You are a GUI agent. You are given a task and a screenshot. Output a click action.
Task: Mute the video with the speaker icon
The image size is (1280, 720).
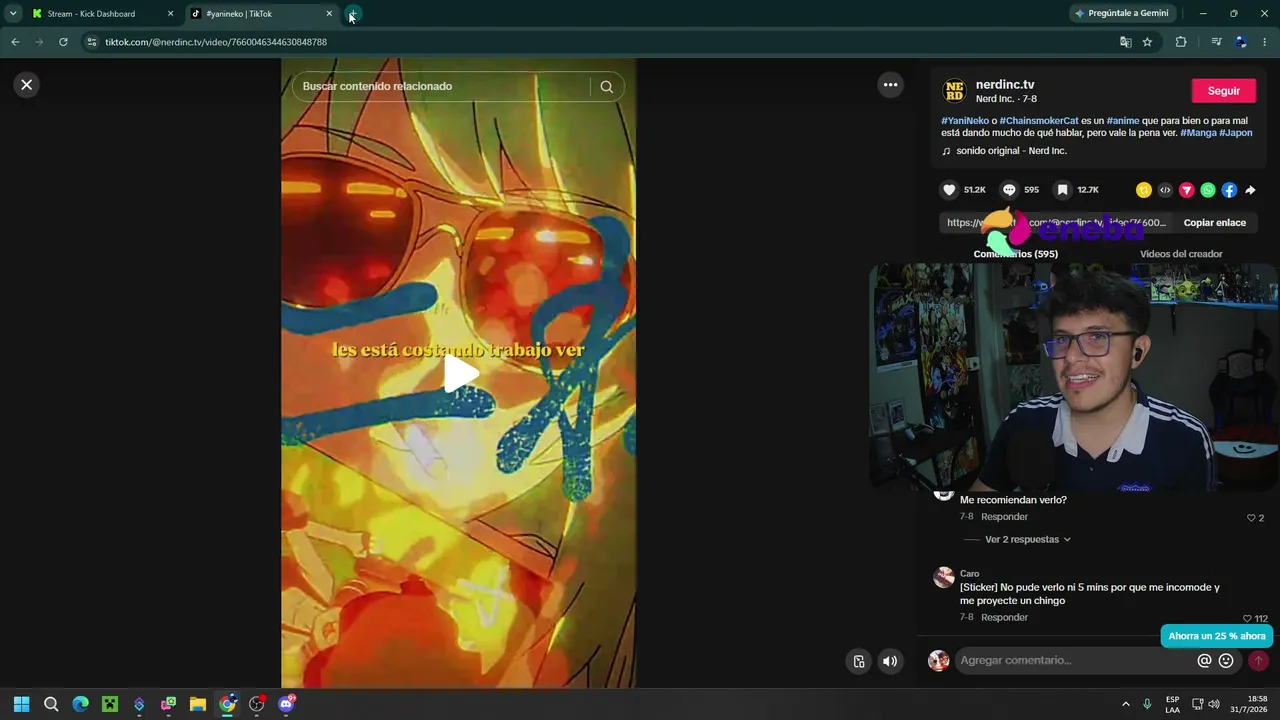click(890, 661)
